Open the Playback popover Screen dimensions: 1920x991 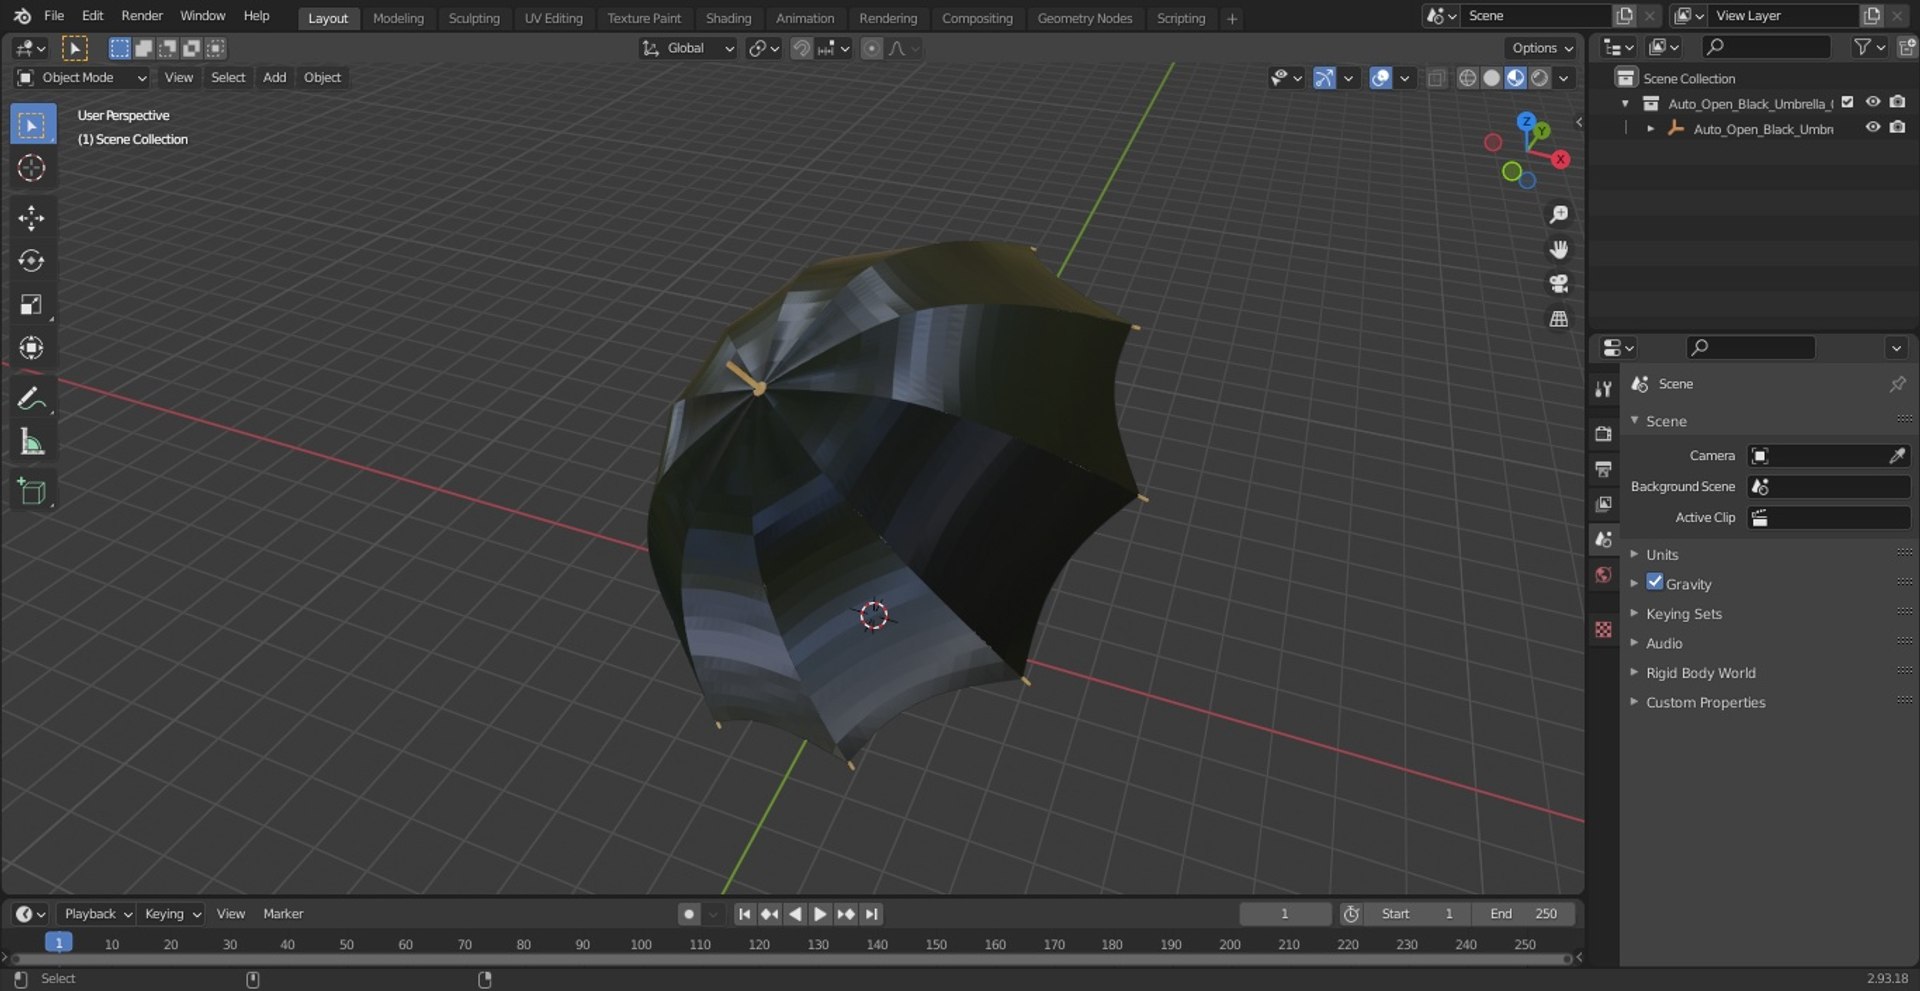[x=98, y=914]
